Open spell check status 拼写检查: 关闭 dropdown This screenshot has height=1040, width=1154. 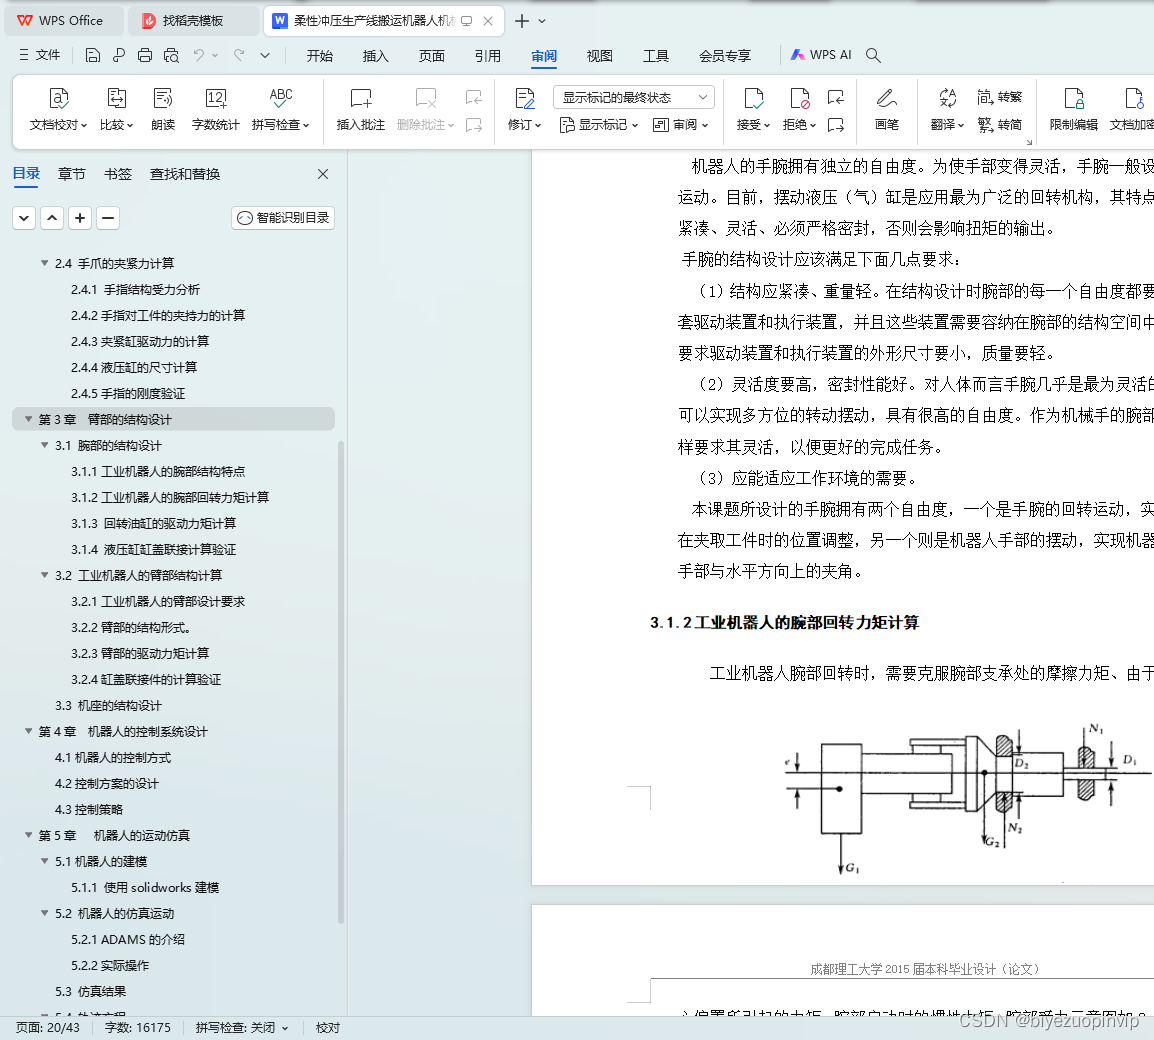(241, 1027)
